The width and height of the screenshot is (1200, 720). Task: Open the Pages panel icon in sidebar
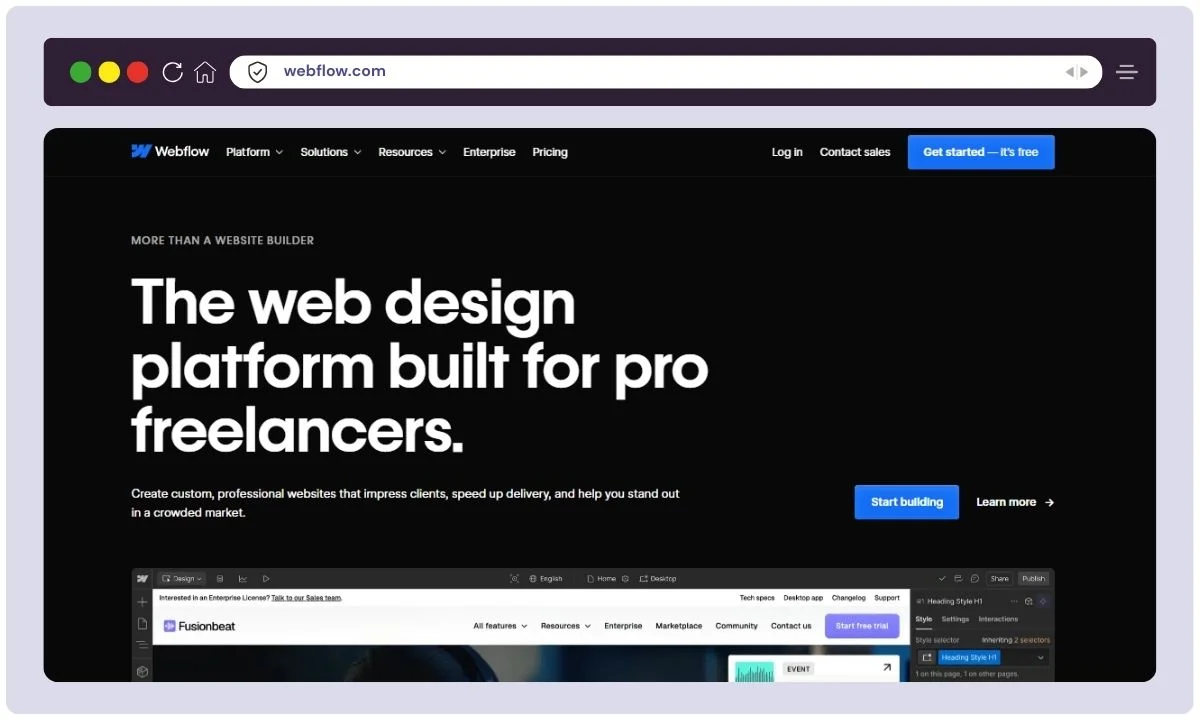(x=142, y=623)
